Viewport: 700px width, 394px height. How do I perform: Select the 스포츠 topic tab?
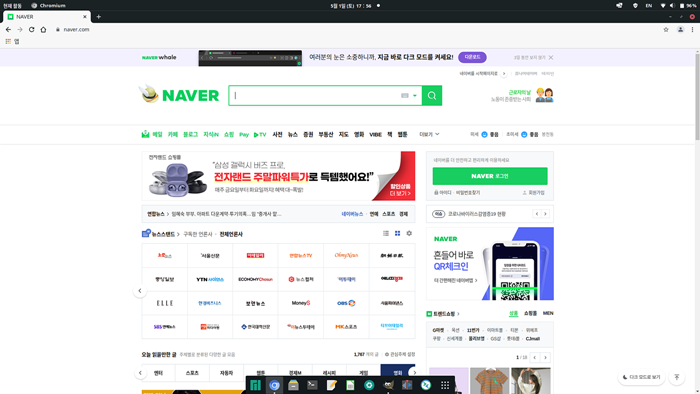[x=192, y=373]
